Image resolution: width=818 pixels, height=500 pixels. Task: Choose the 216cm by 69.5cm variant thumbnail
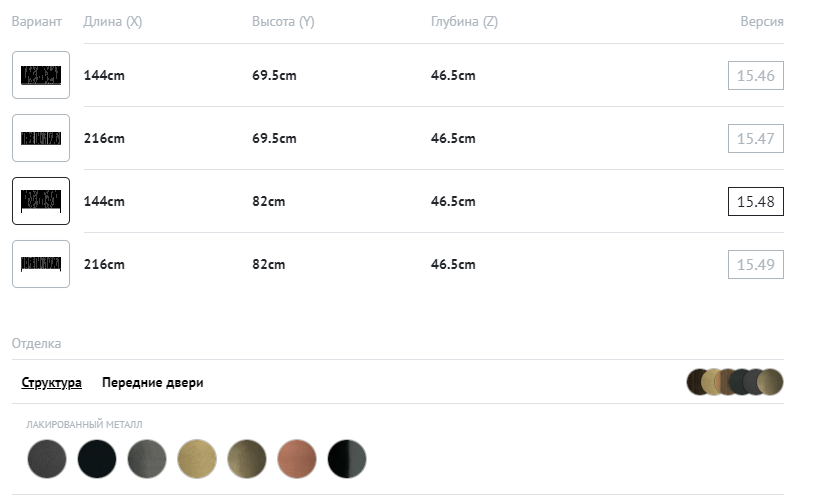coord(41,138)
